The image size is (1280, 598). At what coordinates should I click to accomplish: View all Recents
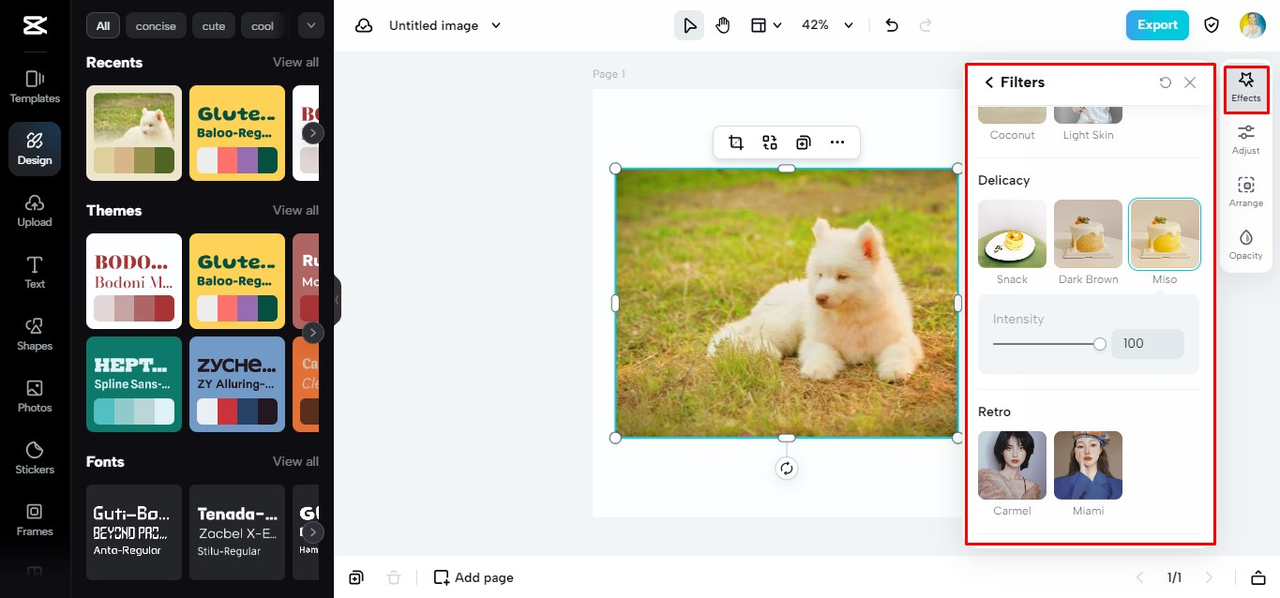point(296,62)
